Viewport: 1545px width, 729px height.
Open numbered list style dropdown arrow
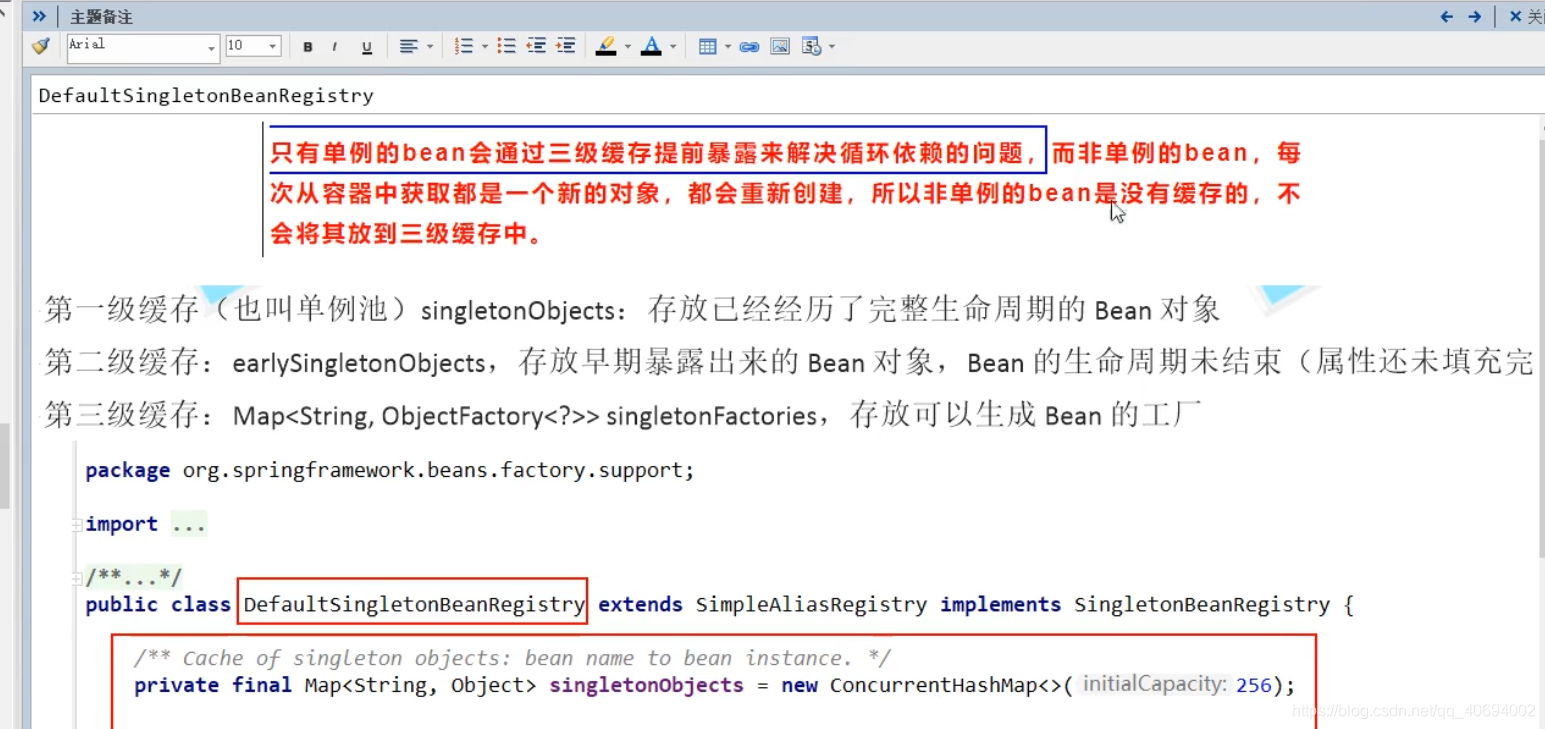(485, 46)
